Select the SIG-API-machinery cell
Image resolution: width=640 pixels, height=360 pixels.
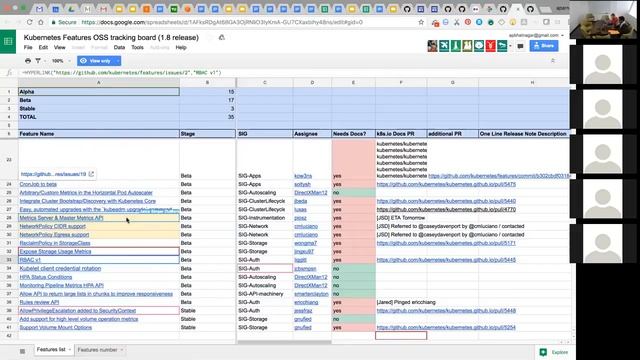pyautogui.click(x=264, y=294)
